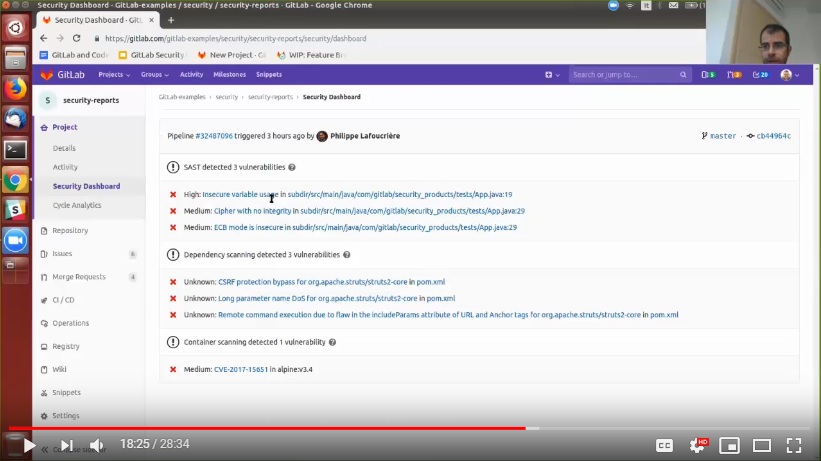Image resolution: width=821 pixels, height=461 pixels.
Task: Open the security-reports project avatar
Action: pos(48,100)
